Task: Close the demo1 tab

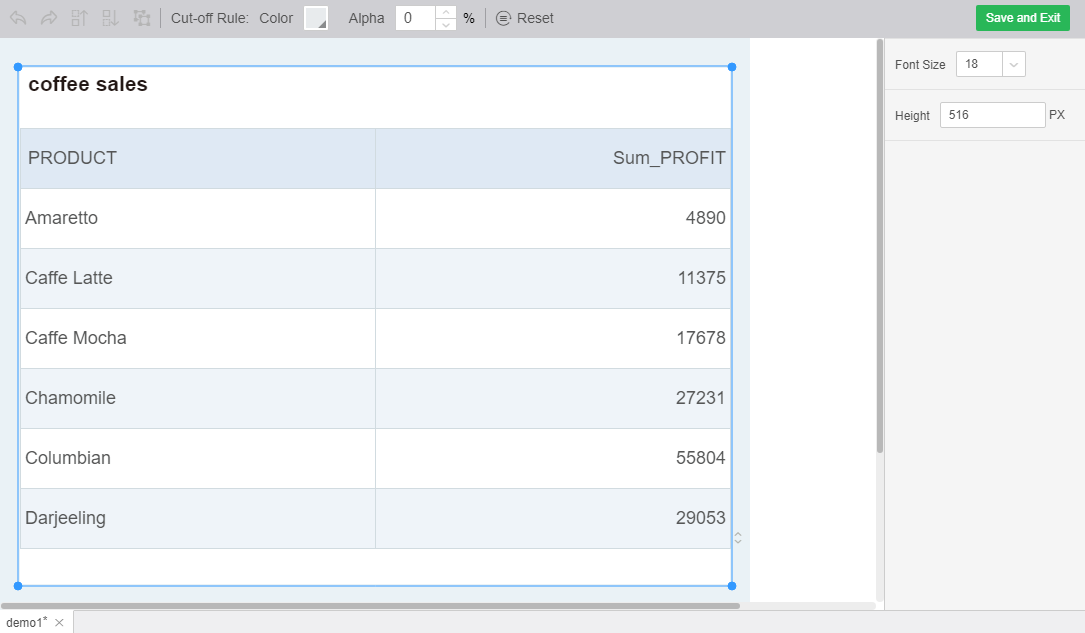Action: click(x=59, y=623)
